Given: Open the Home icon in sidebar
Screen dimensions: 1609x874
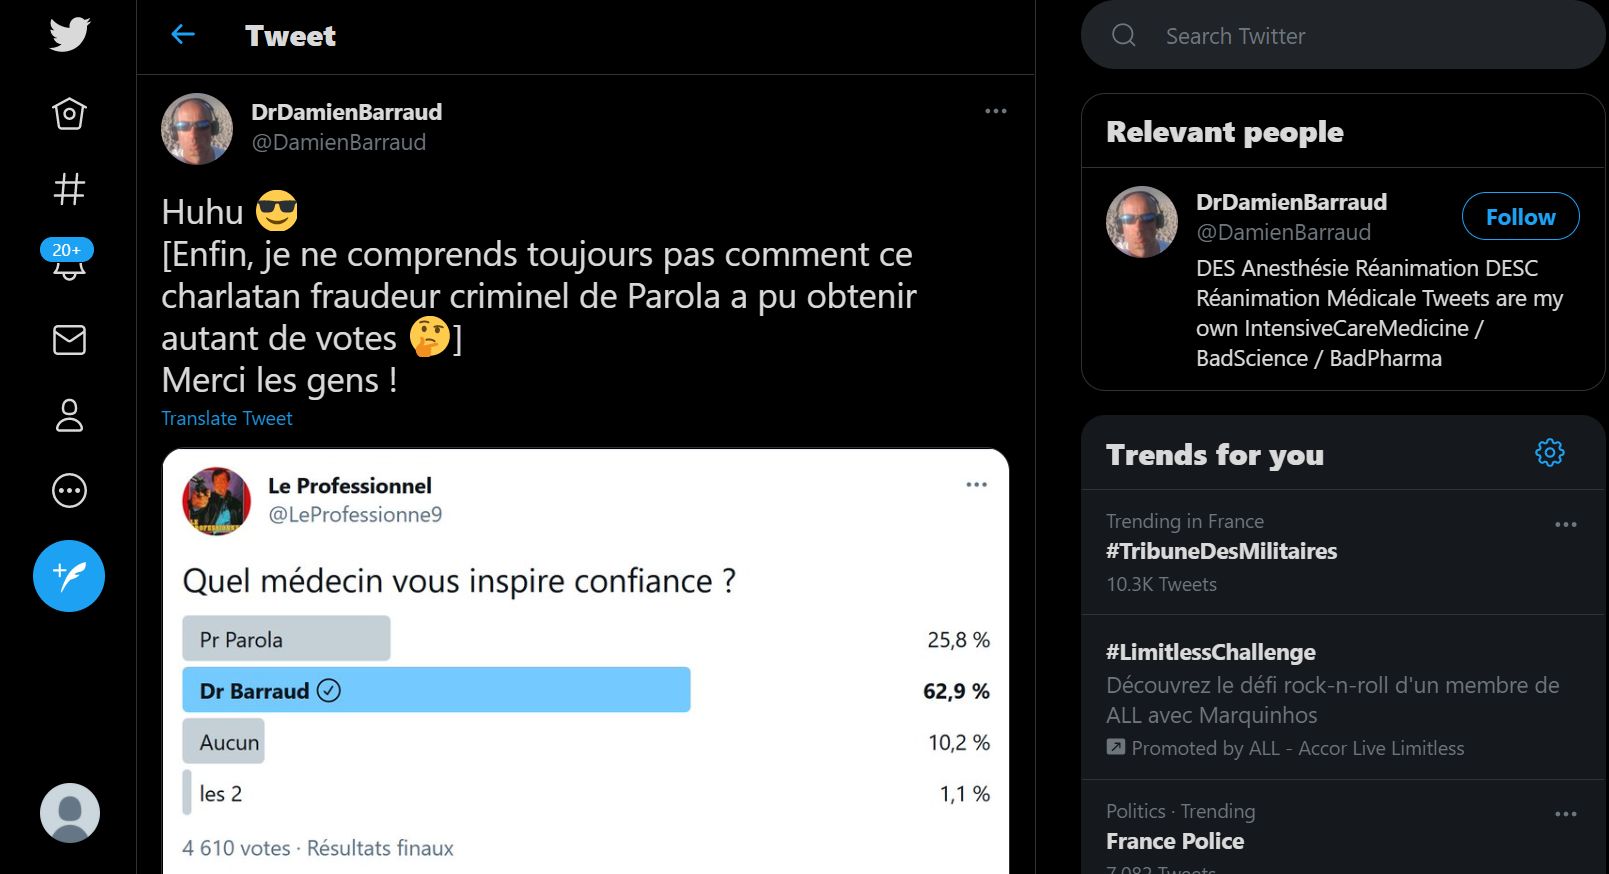Looking at the screenshot, I should [69, 113].
